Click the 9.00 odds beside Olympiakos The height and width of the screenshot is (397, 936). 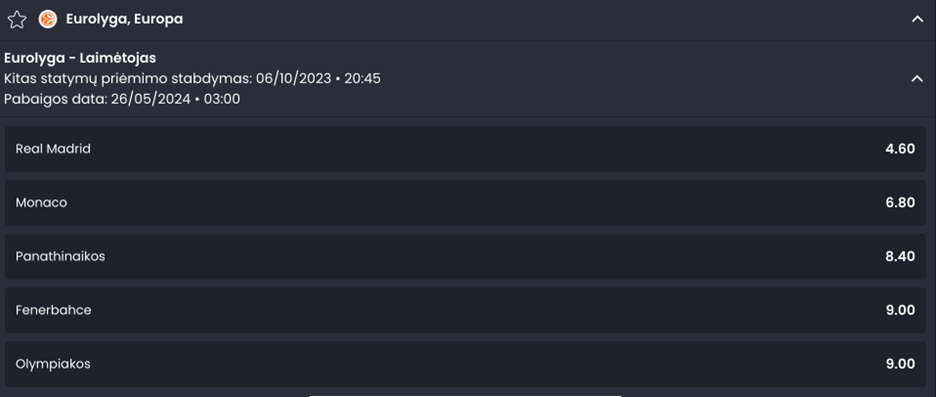coord(900,364)
